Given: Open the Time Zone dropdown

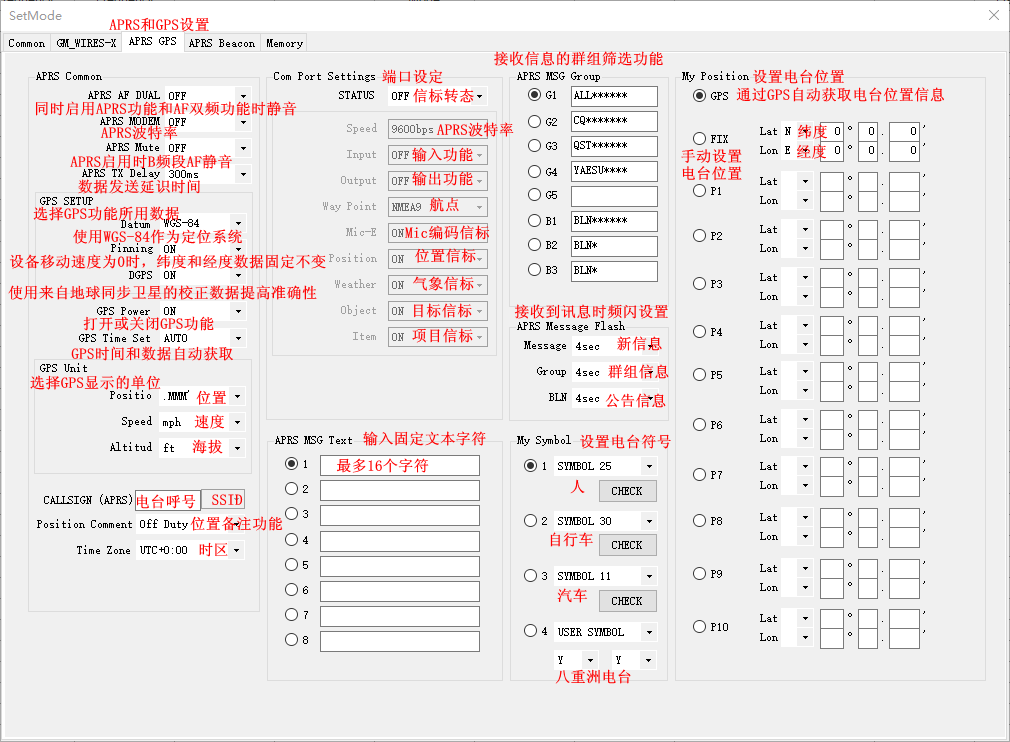Looking at the screenshot, I should [x=237, y=551].
